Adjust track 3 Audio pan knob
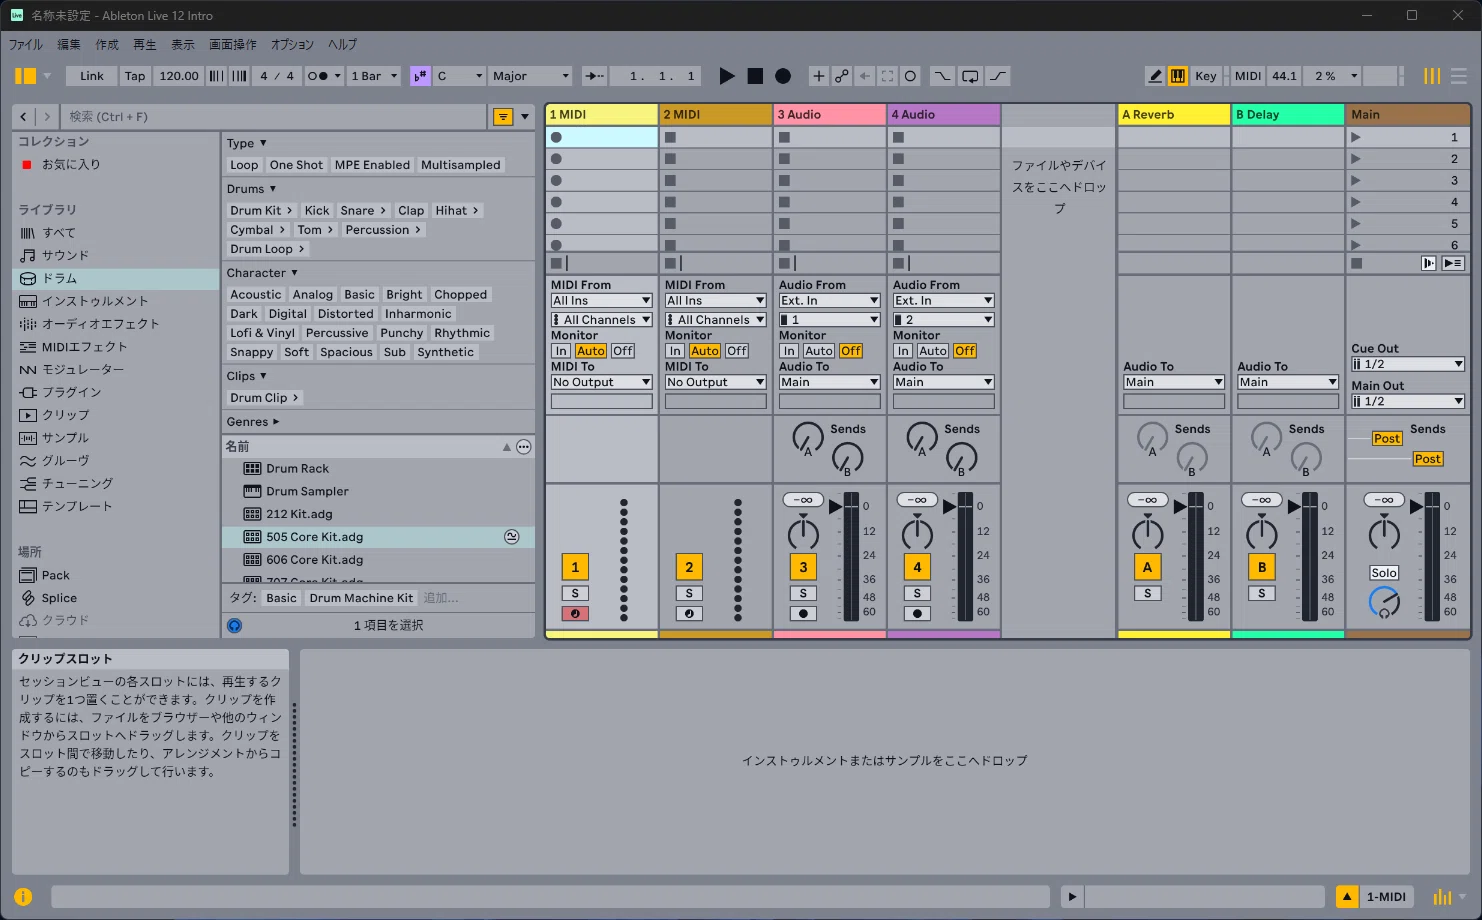 [803, 533]
